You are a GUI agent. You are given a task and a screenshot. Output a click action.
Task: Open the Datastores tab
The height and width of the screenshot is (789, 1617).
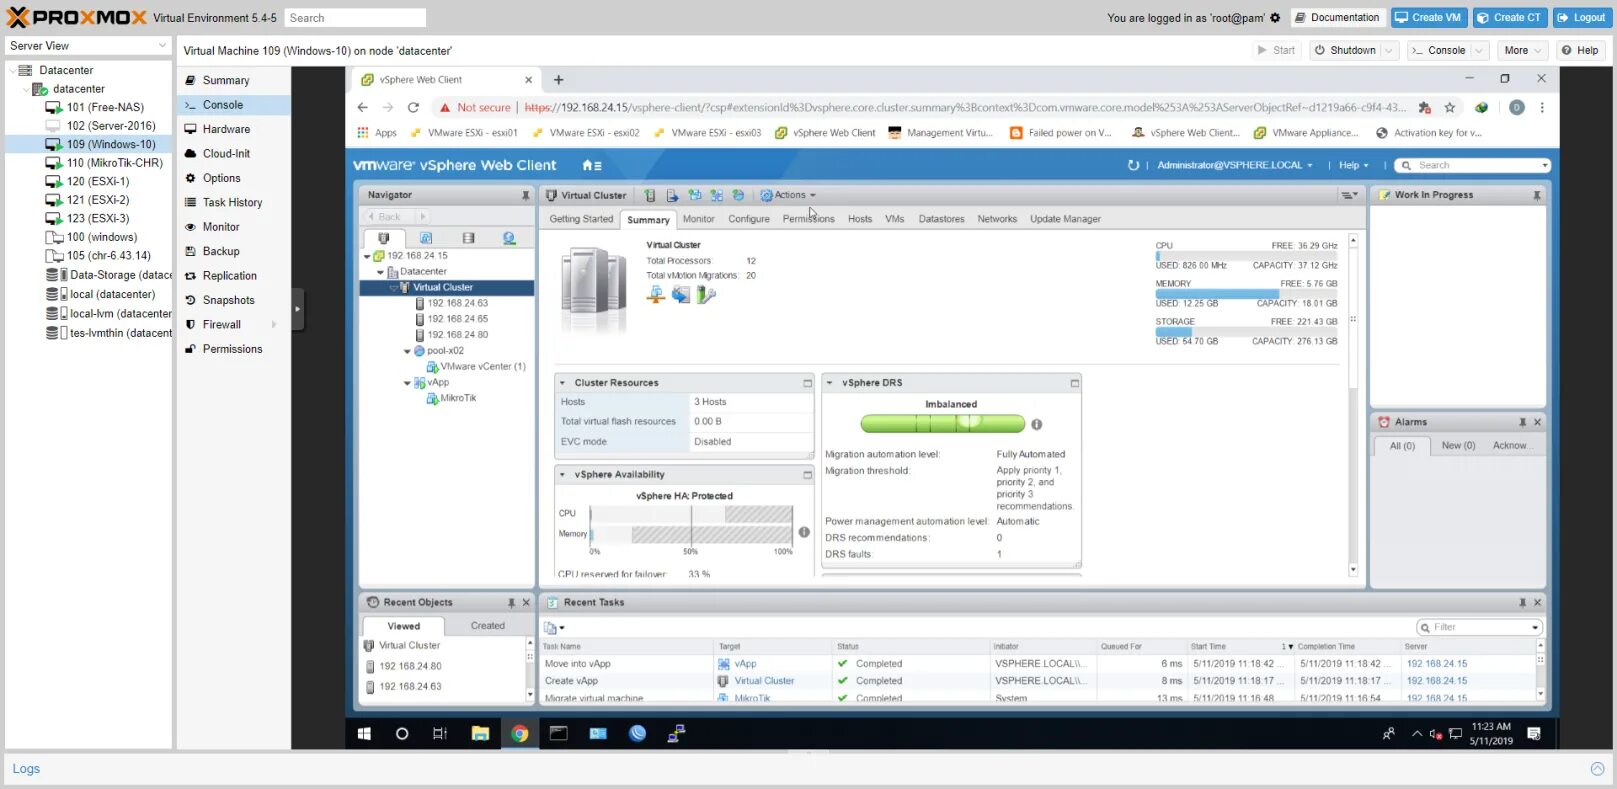coord(941,219)
